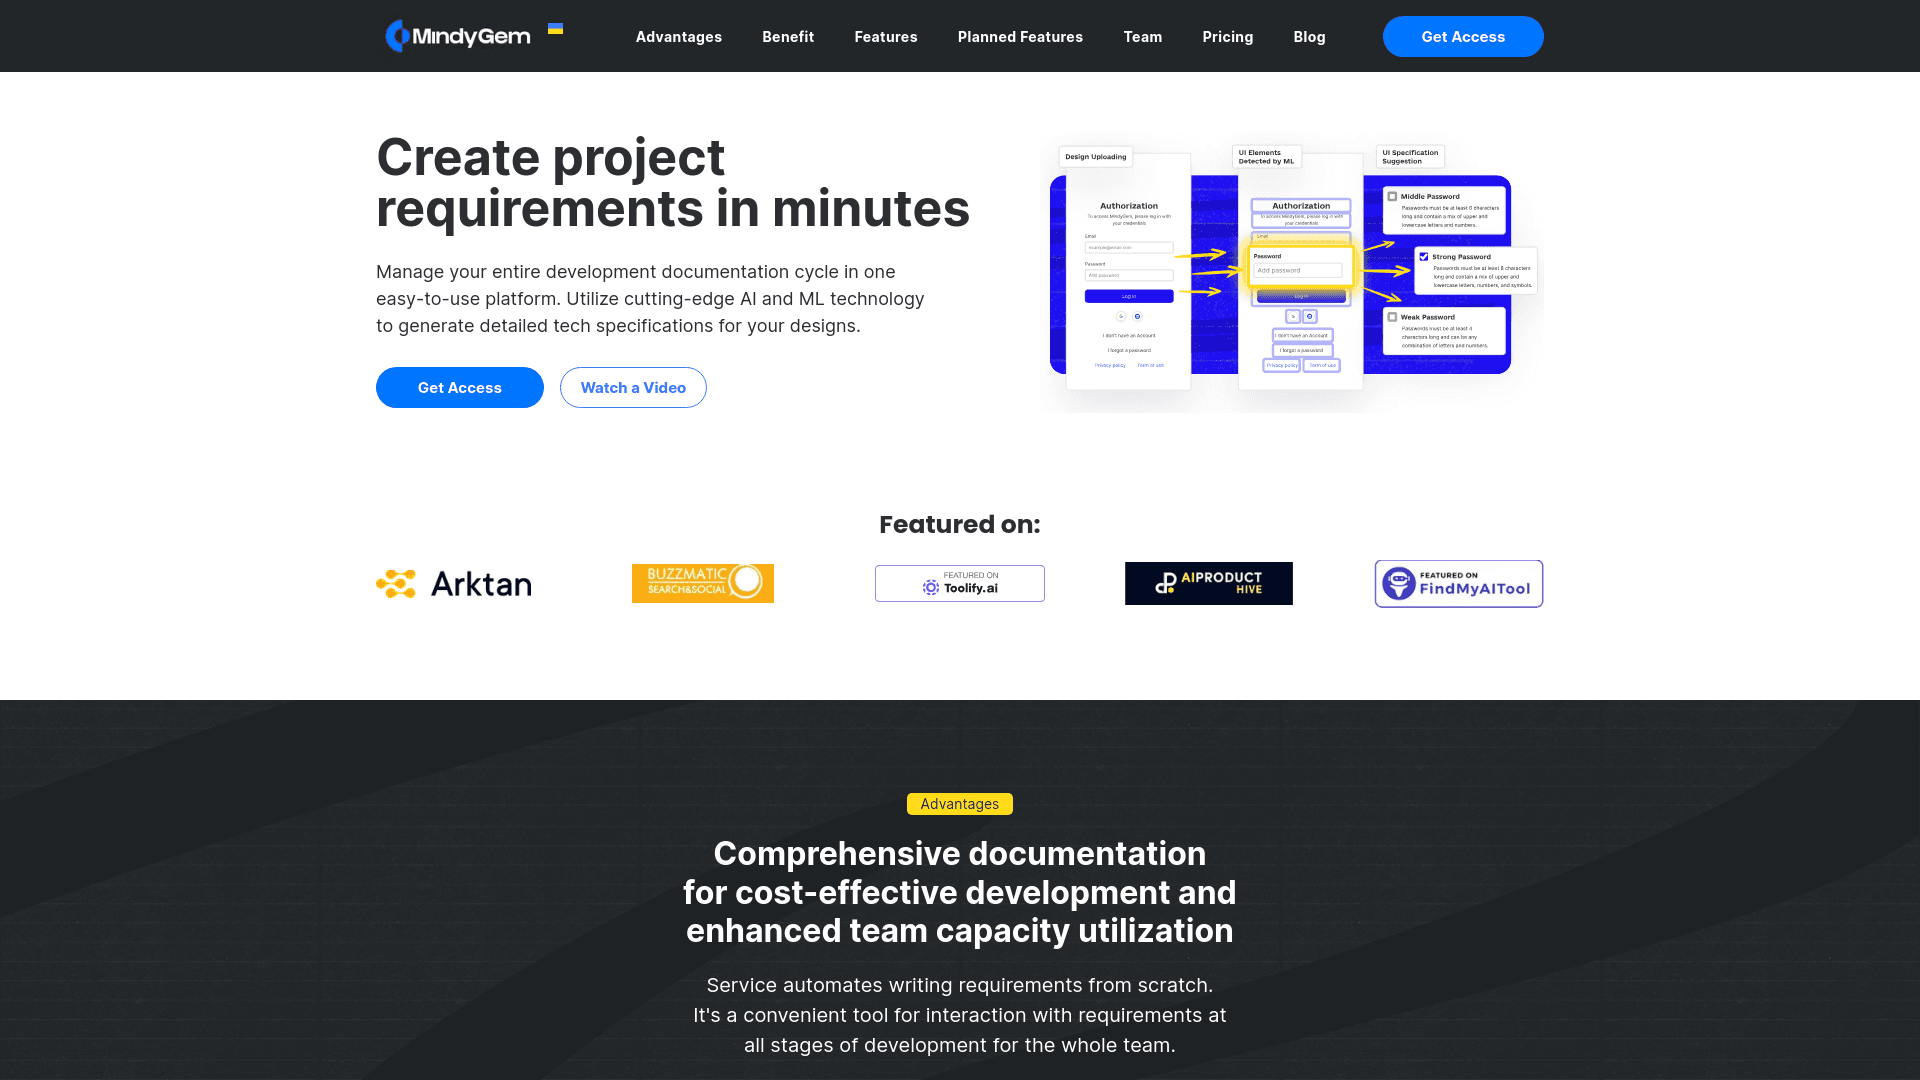Open the Advantages nav item
Image resolution: width=1920 pixels, height=1080 pixels.
coord(679,37)
